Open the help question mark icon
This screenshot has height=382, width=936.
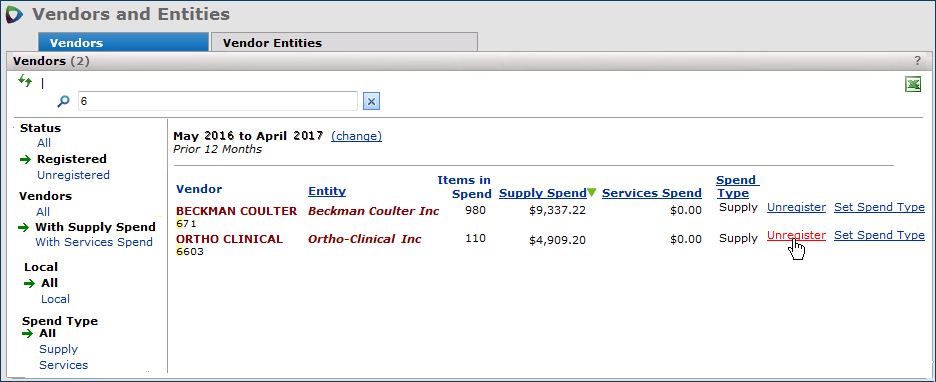tap(917, 60)
